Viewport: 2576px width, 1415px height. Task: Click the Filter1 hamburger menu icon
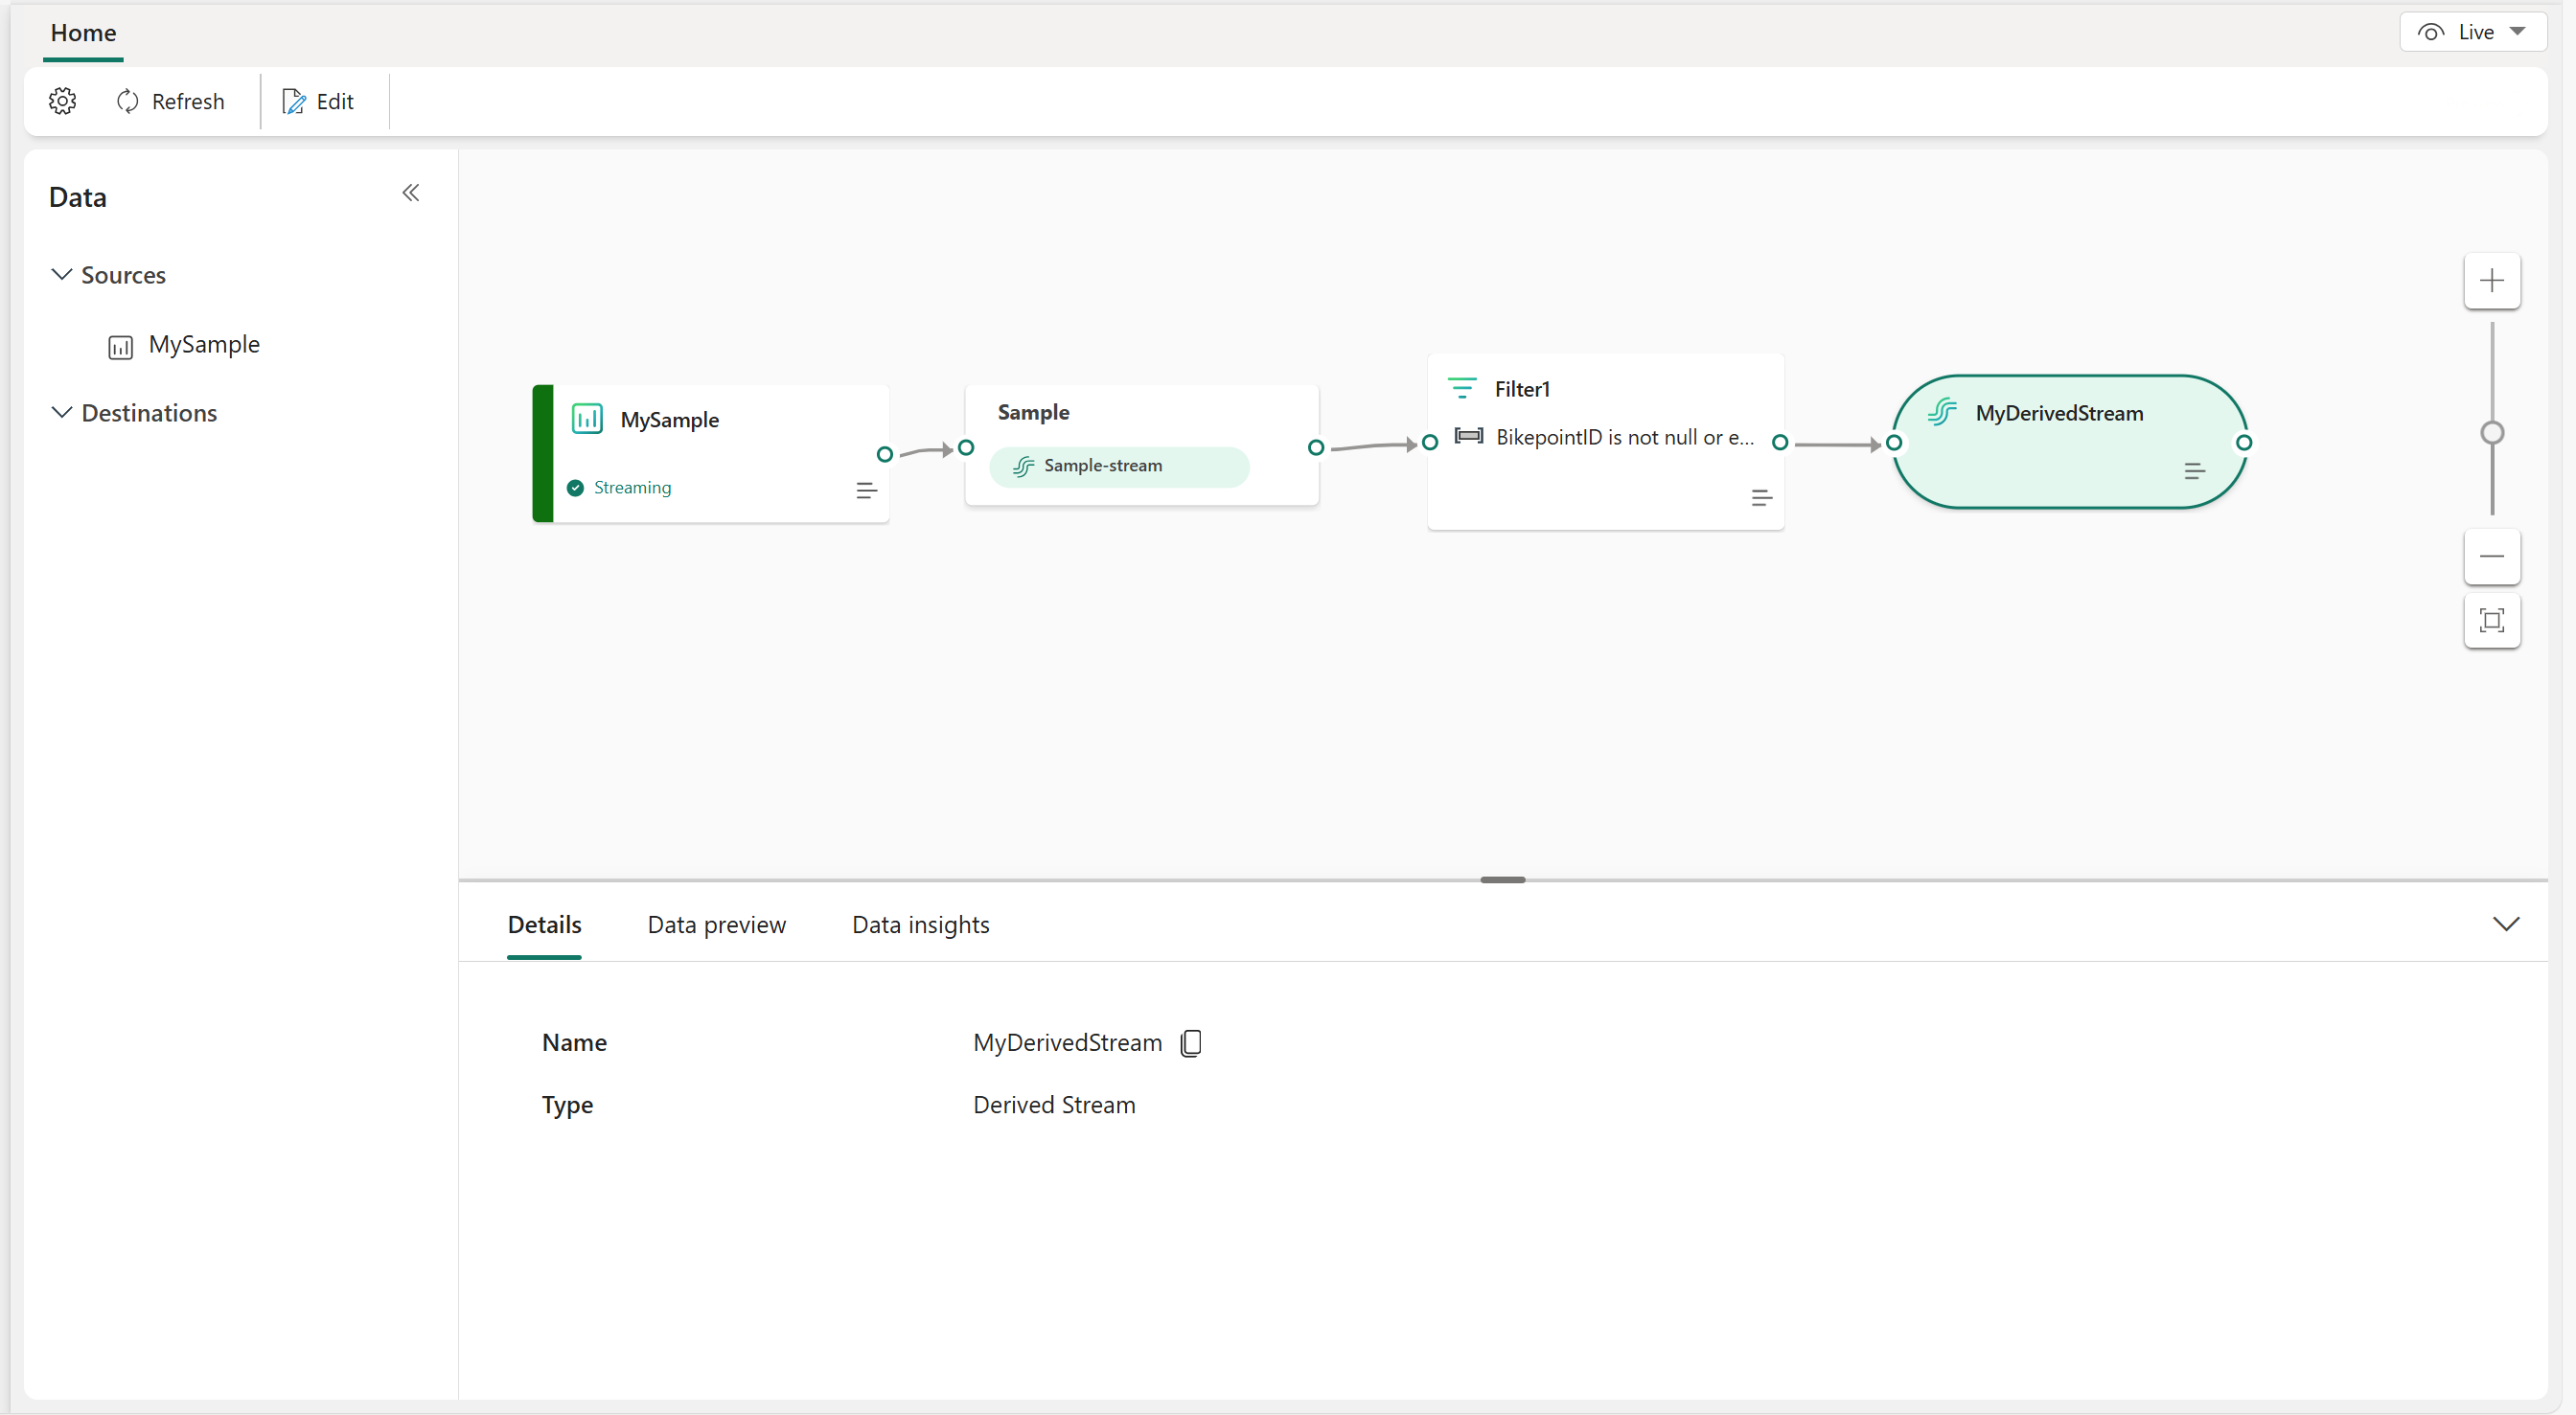click(x=1760, y=498)
